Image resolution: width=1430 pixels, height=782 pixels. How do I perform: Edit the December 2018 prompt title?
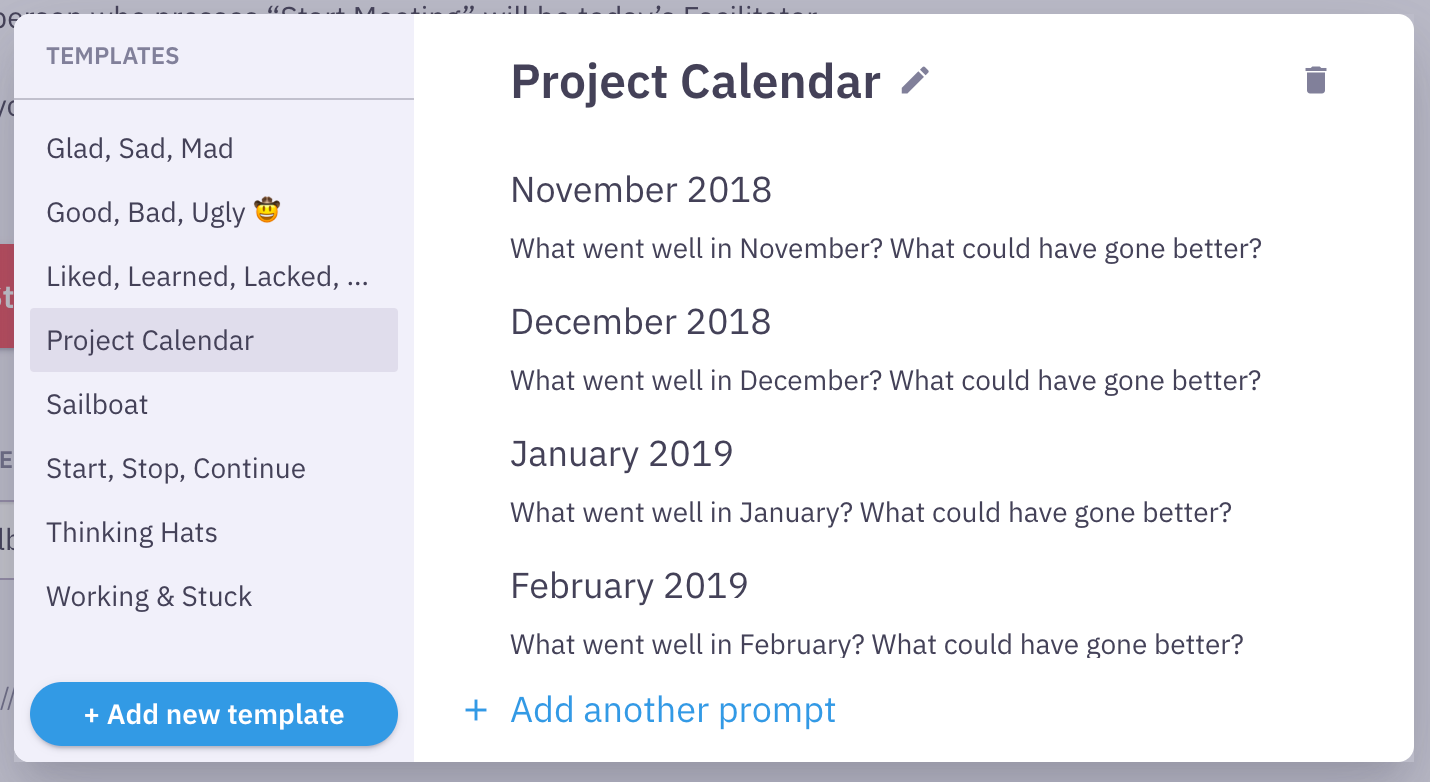tap(641, 322)
